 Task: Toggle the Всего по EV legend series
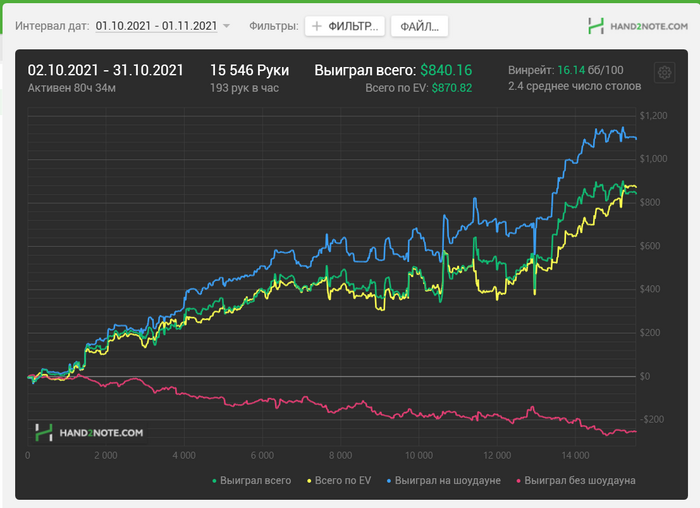[x=339, y=480]
